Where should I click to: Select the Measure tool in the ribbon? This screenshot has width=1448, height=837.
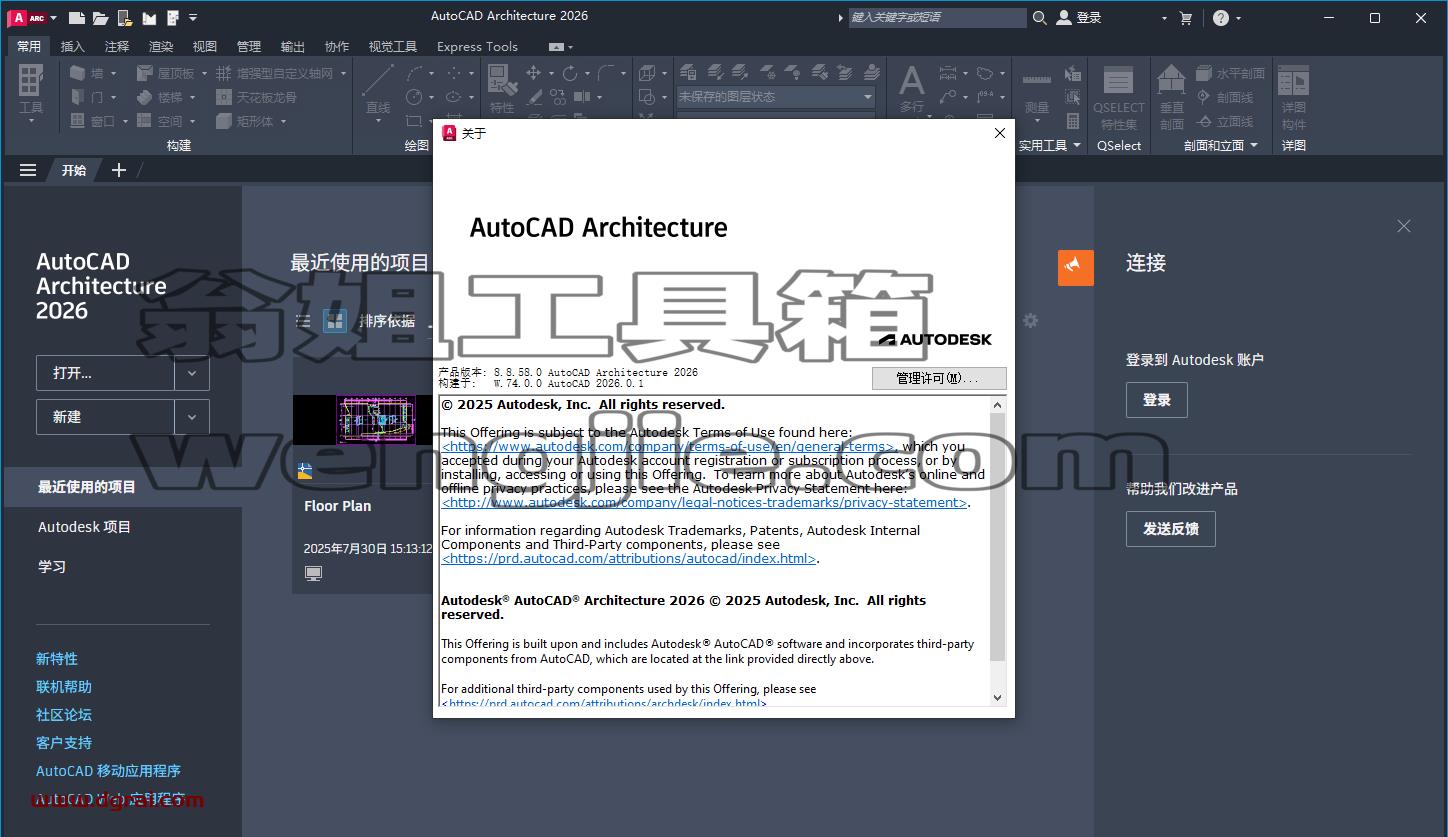click(1037, 90)
